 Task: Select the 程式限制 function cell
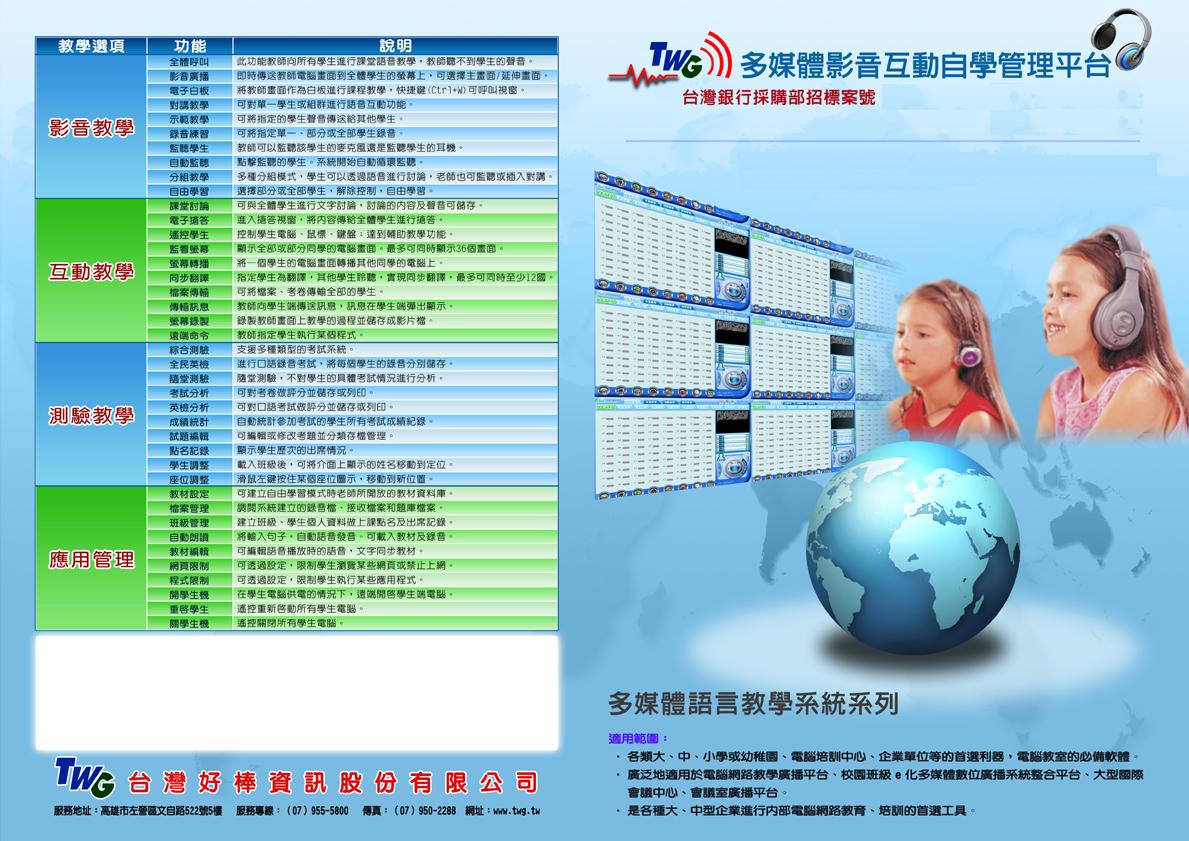tap(189, 580)
